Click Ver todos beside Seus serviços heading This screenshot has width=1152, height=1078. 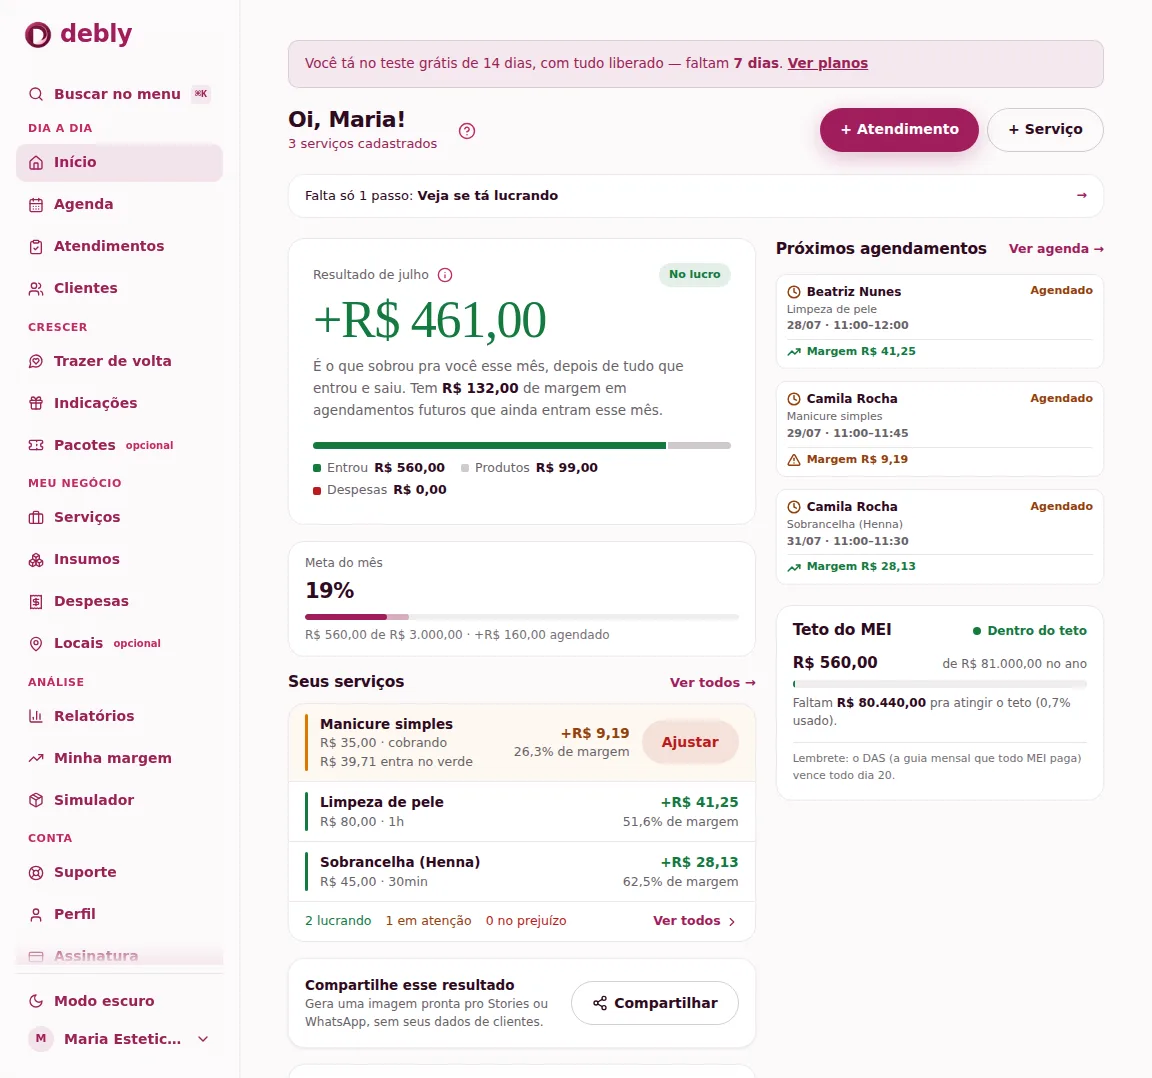pyautogui.click(x=713, y=683)
